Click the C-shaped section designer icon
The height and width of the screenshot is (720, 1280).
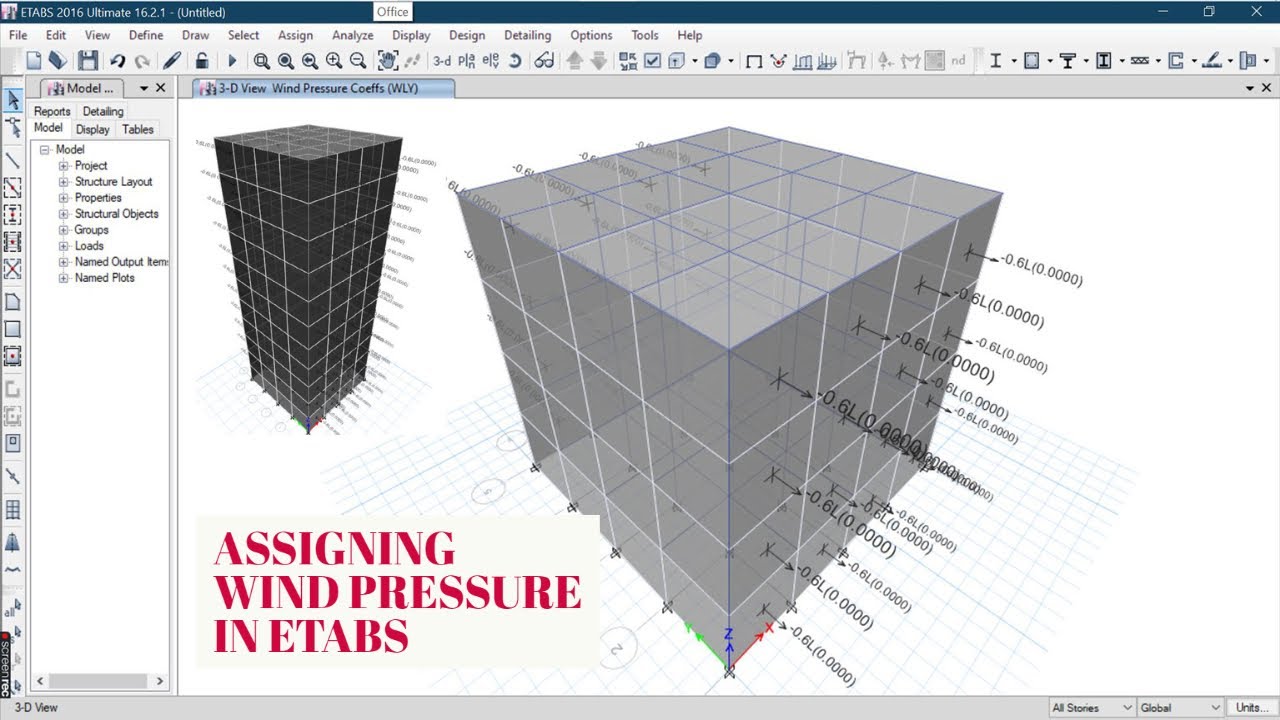[x=1176, y=61]
